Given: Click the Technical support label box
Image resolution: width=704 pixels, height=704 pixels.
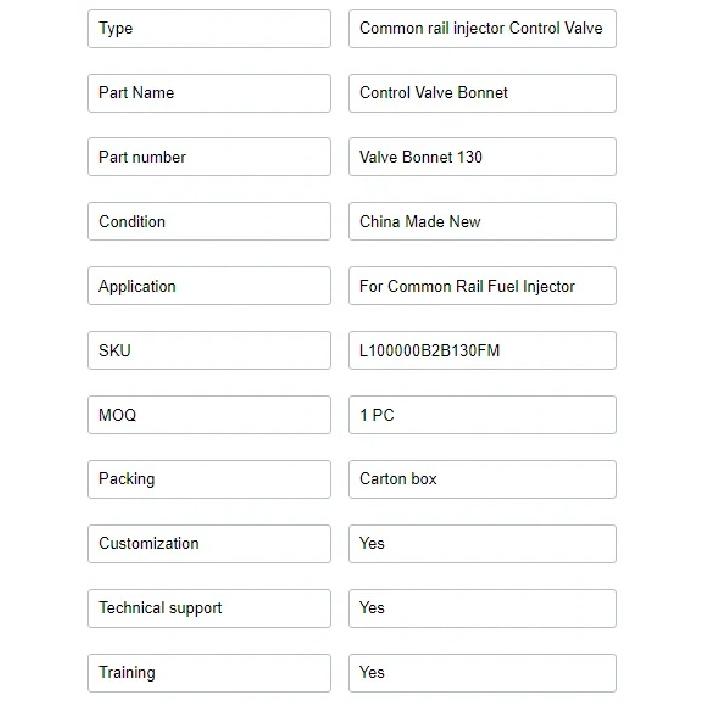Looking at the screenshot, I should click(x=209, y=608).
